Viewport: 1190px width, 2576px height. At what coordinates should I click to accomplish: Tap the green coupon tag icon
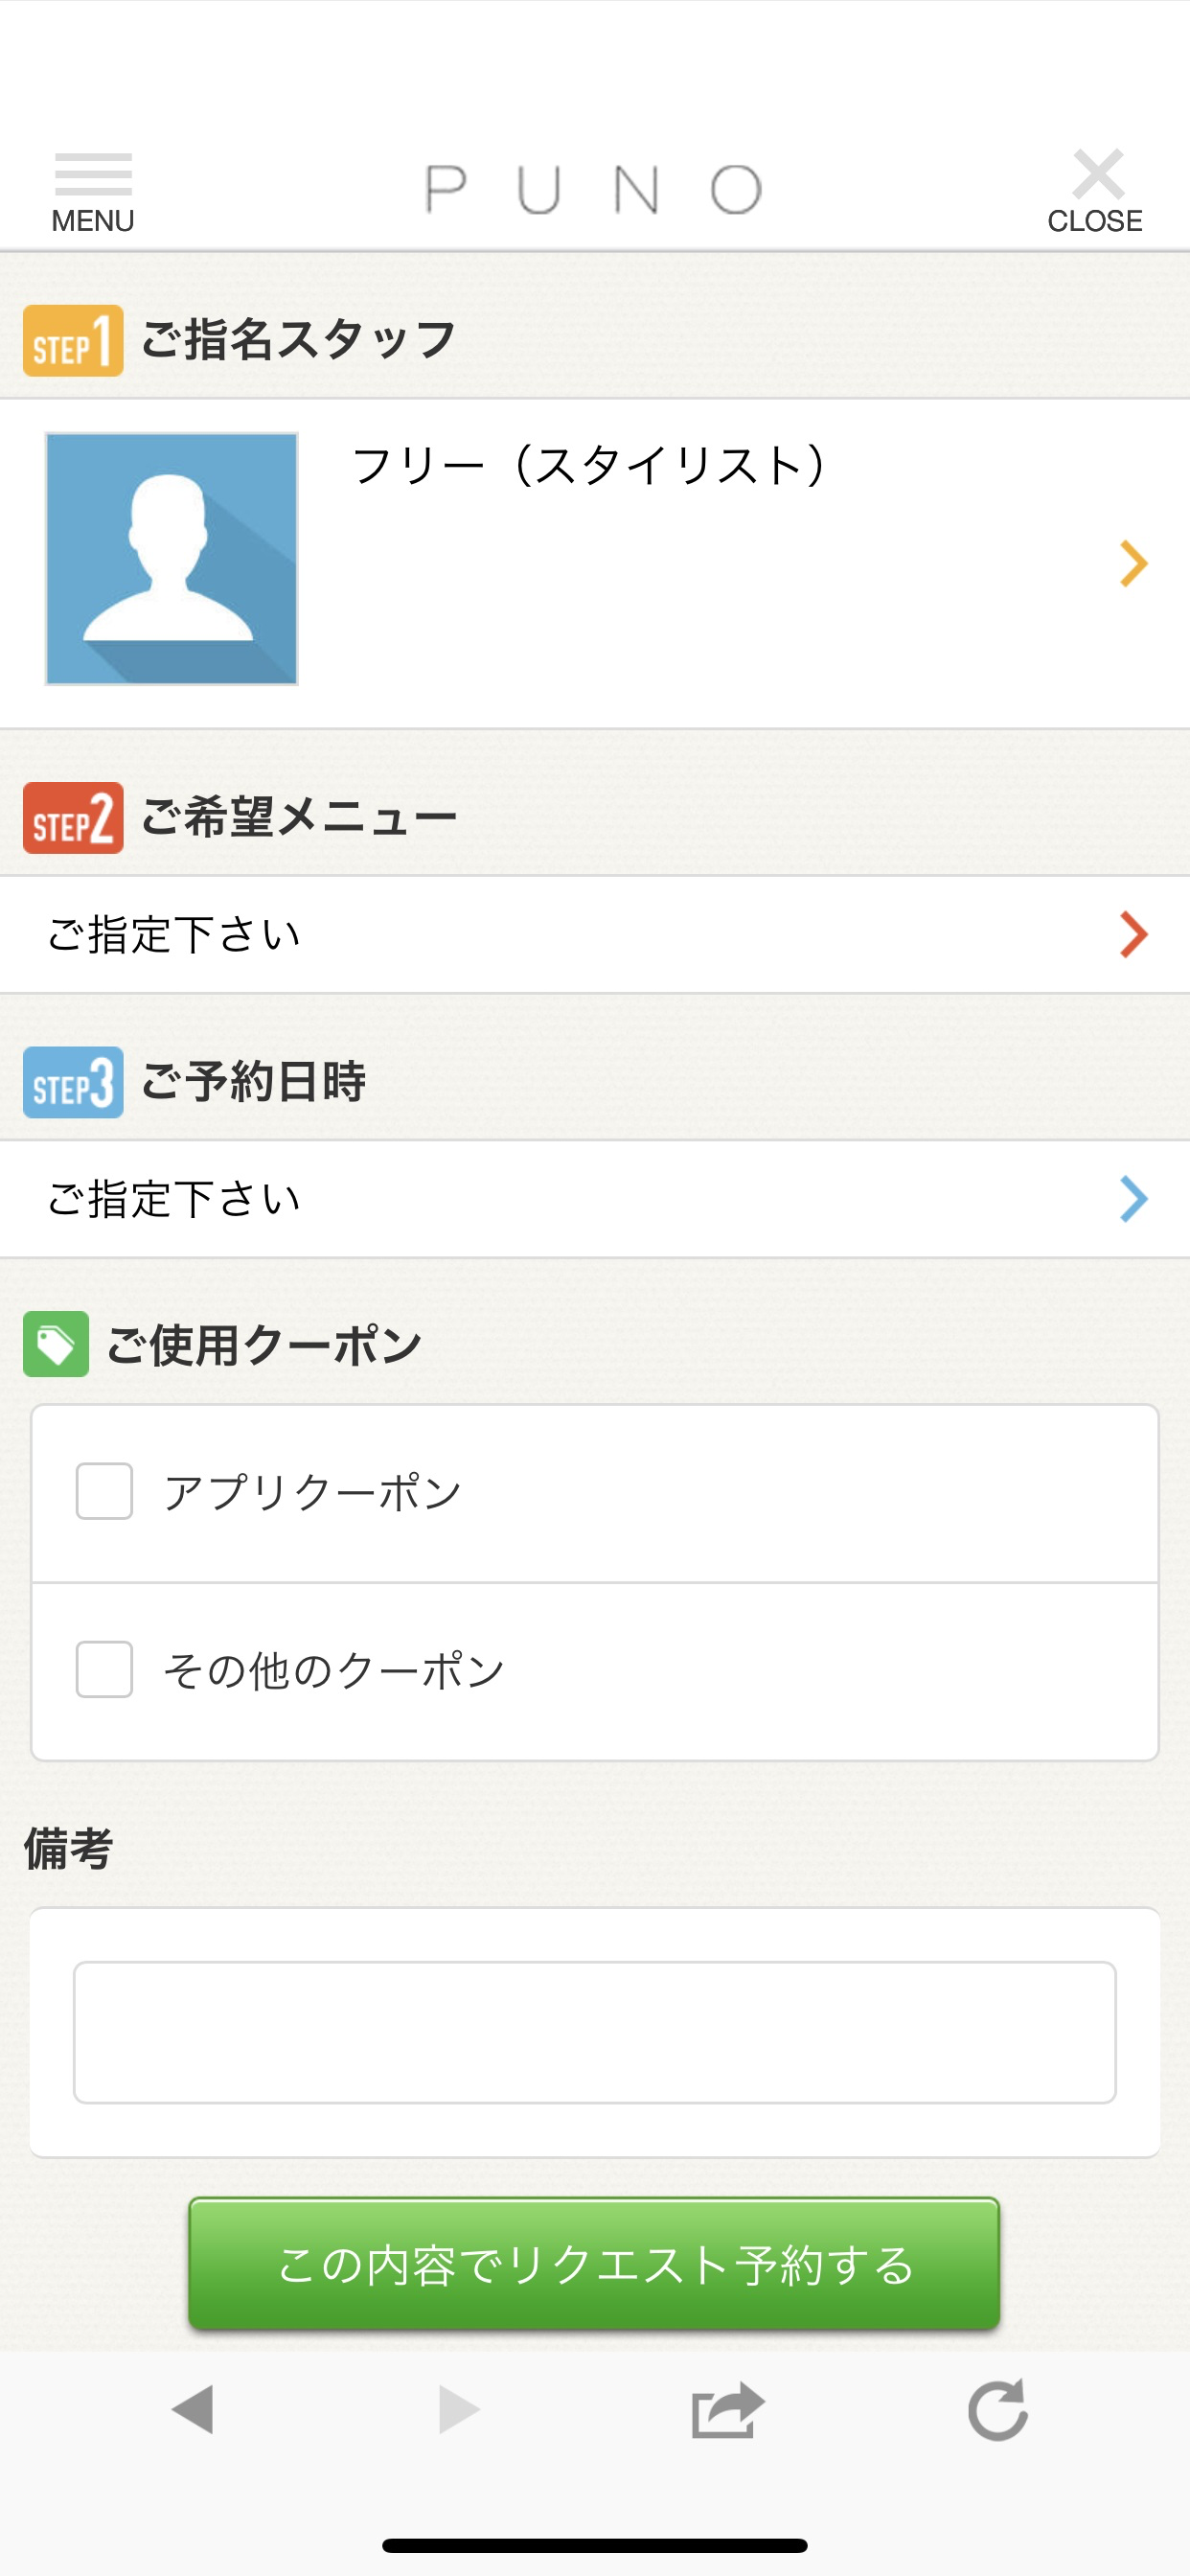(x=56, y=1344)
